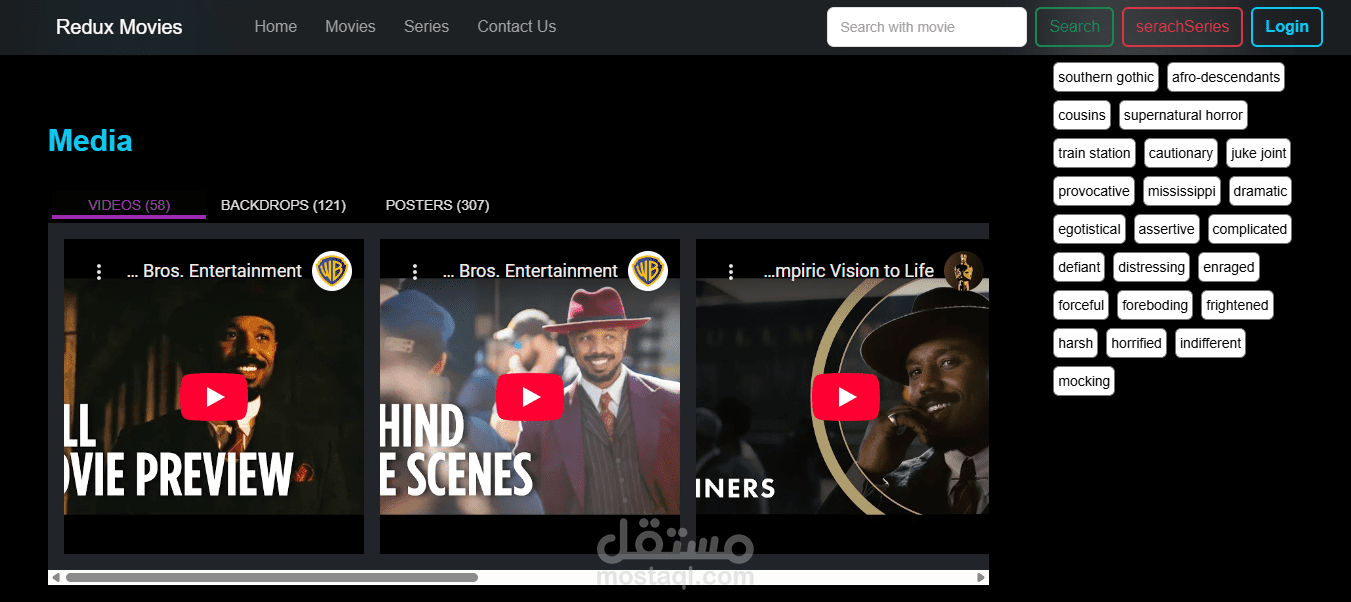Switch to the Videos (58) tab
1351x602 pixels.
129,205
